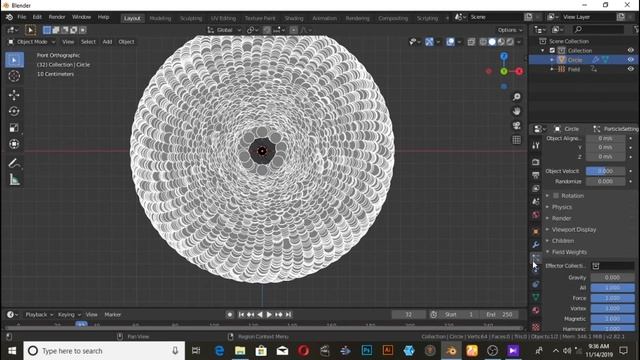Open the View Layer properties tab
The image size is (640, 360).
pyautogui.click(x=536, y=188)
